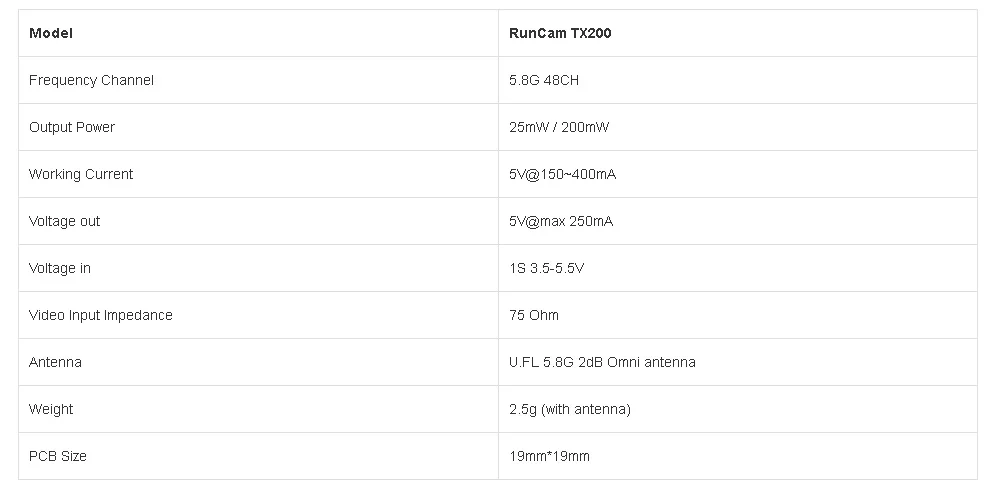Select the 5.8G 48CH value
Image resolution: width=991 pixels, height=484 pixels.
[544, 80]
